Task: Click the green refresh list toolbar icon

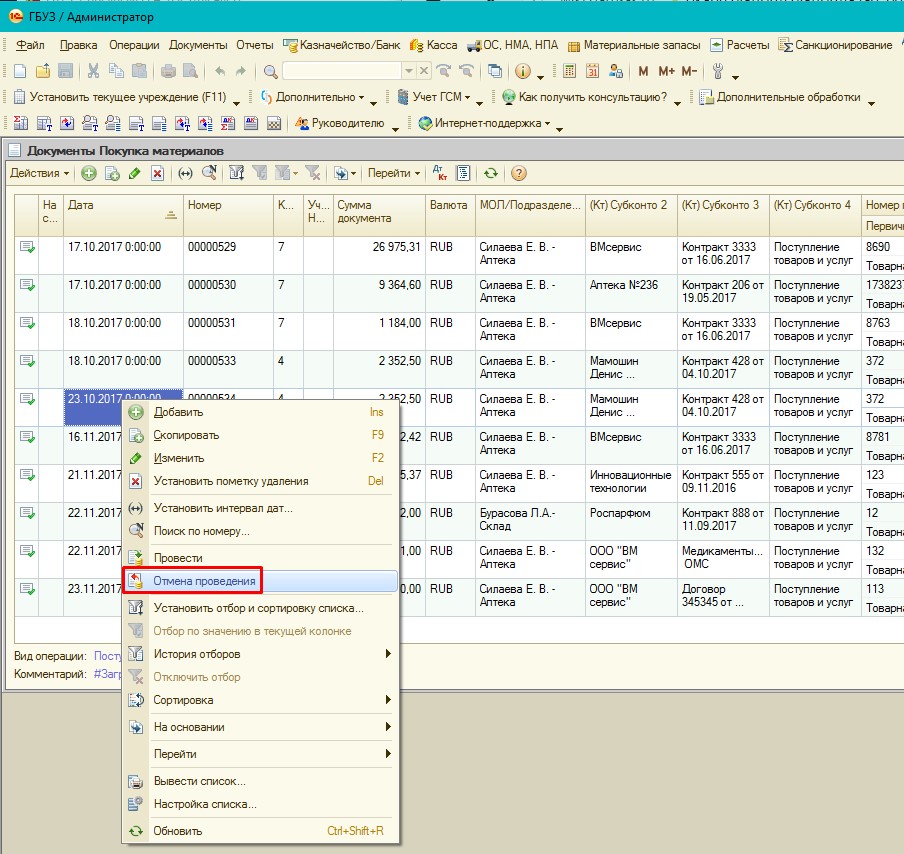Action: click(491, 173)
